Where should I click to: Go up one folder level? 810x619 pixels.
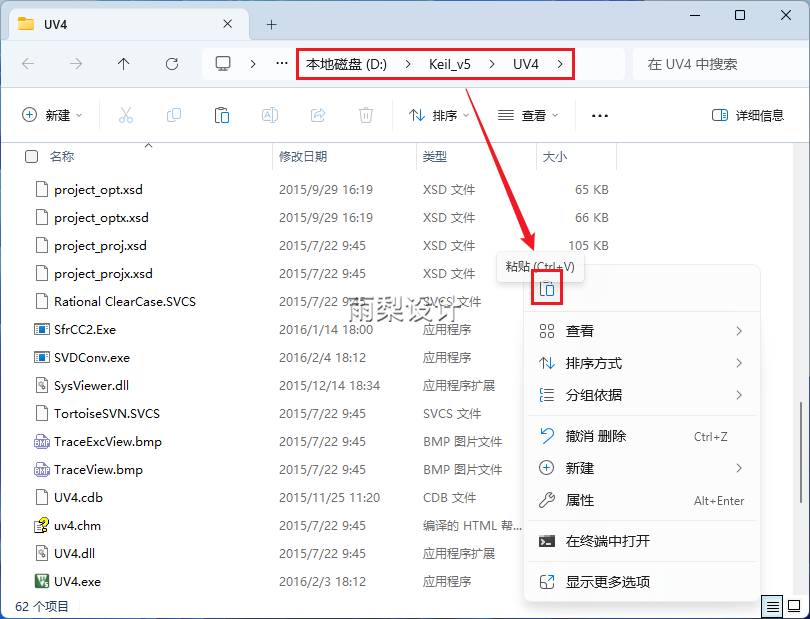click(x=123, y=64)
